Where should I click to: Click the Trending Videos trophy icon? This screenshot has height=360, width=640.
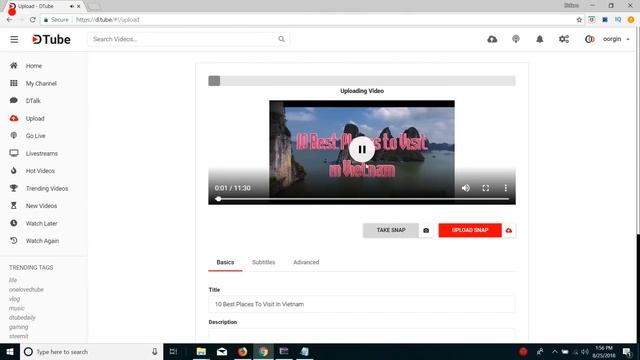tap(14, 188)
